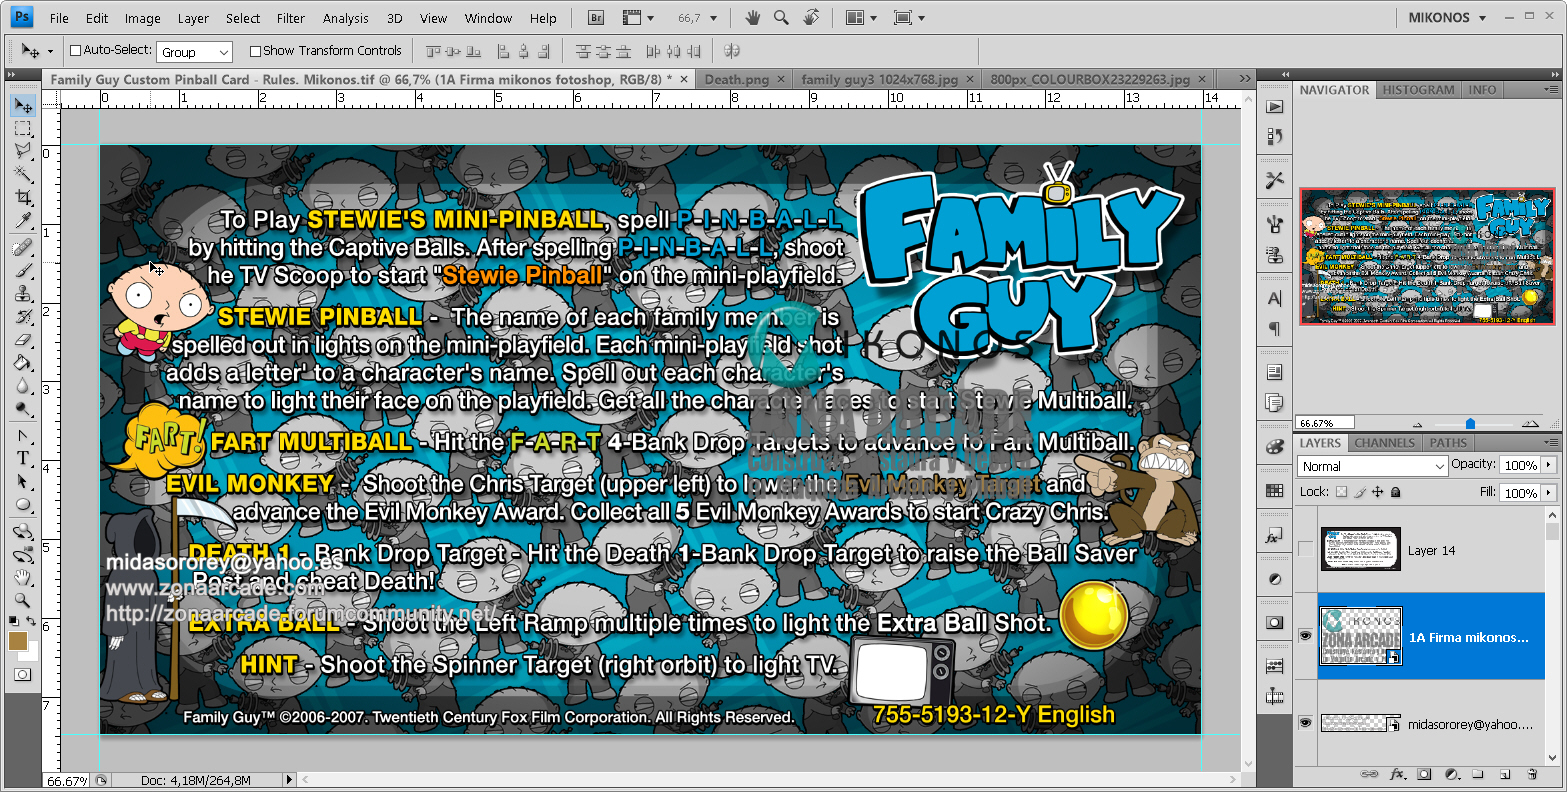The image size is (1567, 792).
Task: Open the Auto-Select Group dropdown
Action: [195, 52]
